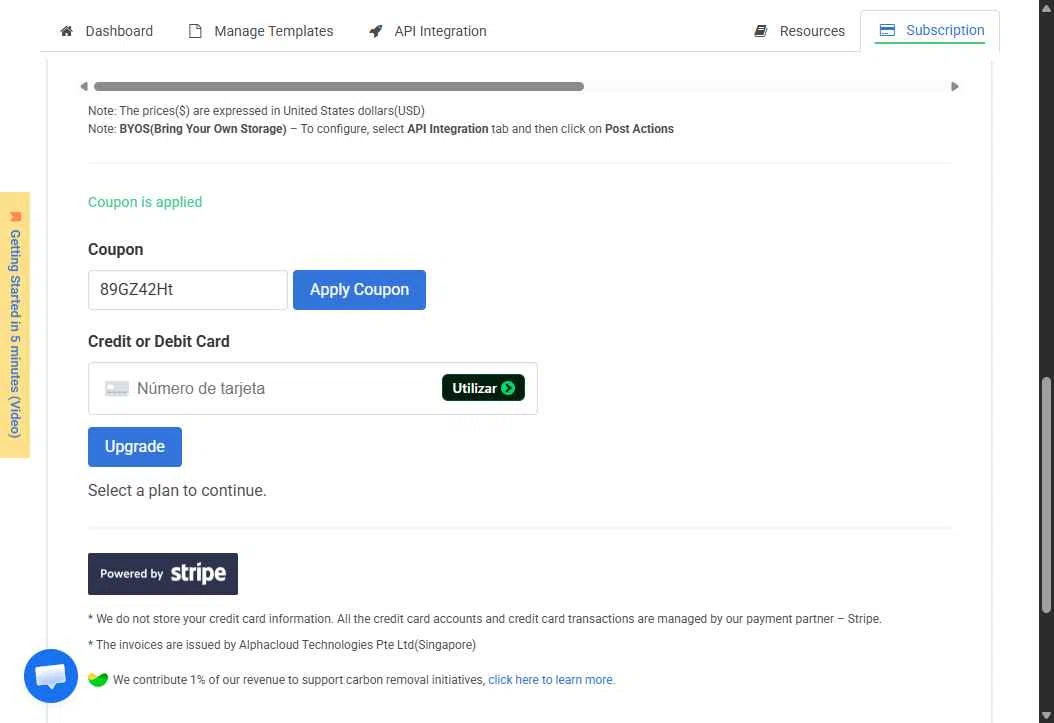
Task: Click the Resources book icon
Action: 760,31
